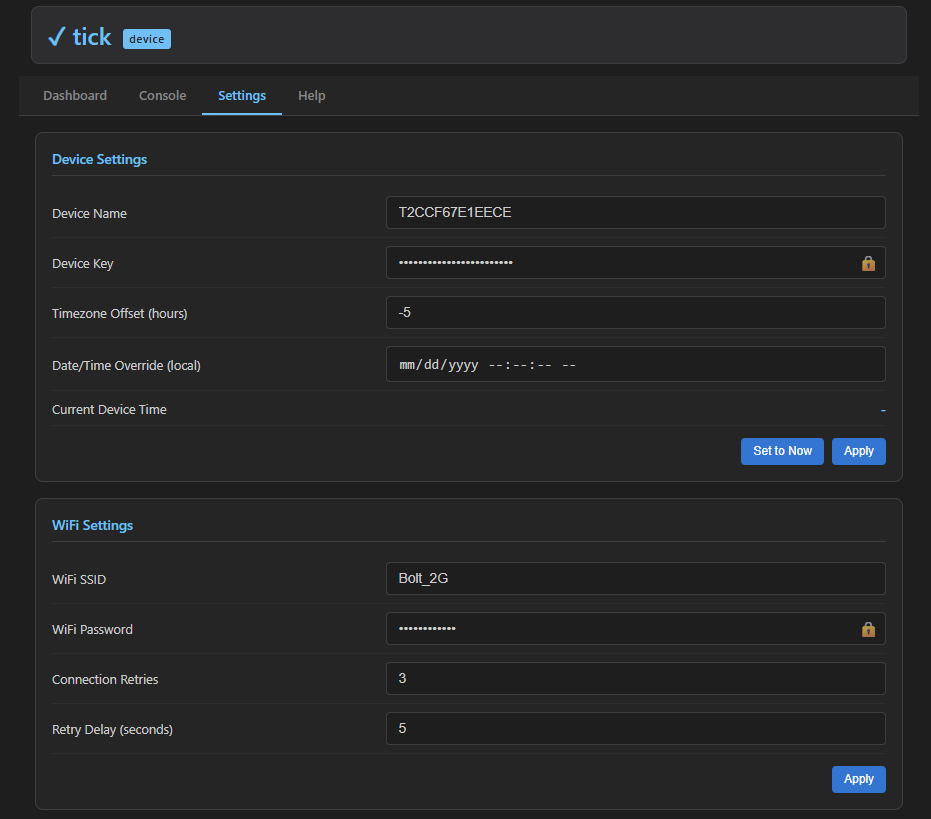Image resolution: width=931 pixels, height=819 pixels.
Task: Select the Settings tab
Action: [x=241, y=95]
